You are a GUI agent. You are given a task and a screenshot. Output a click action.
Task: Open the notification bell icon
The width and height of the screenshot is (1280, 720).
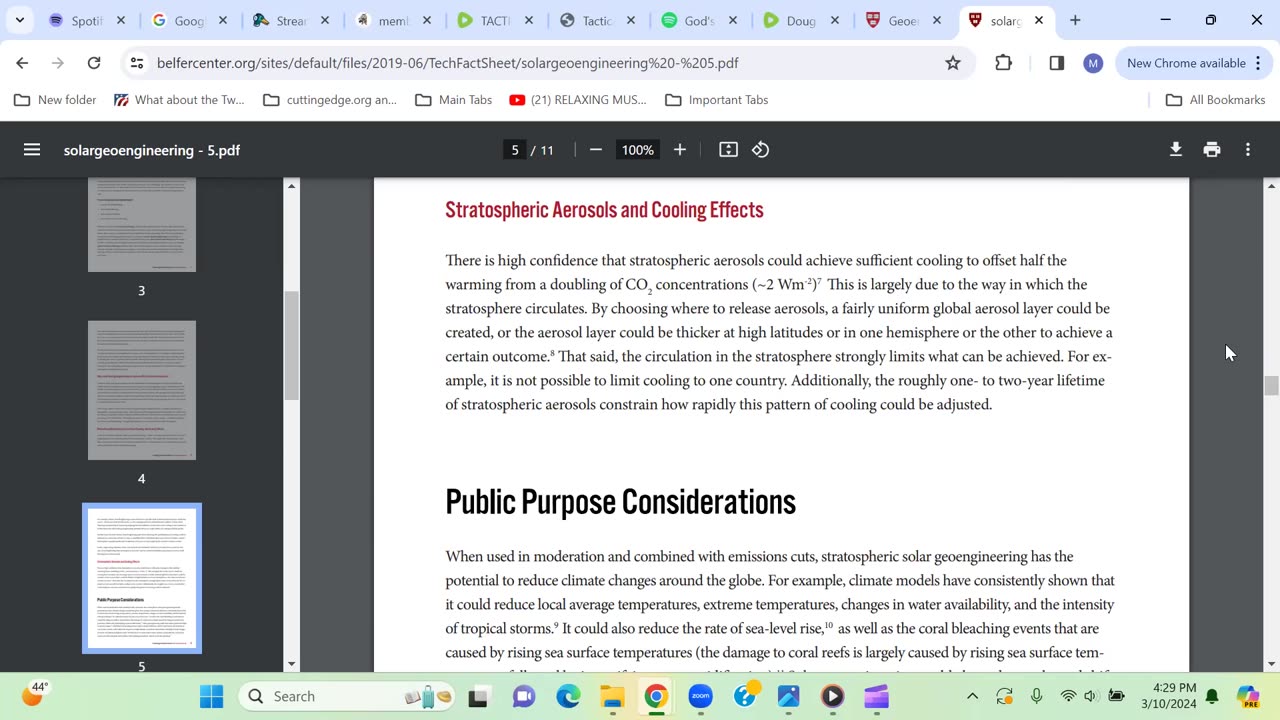[x=1212, y=696]
